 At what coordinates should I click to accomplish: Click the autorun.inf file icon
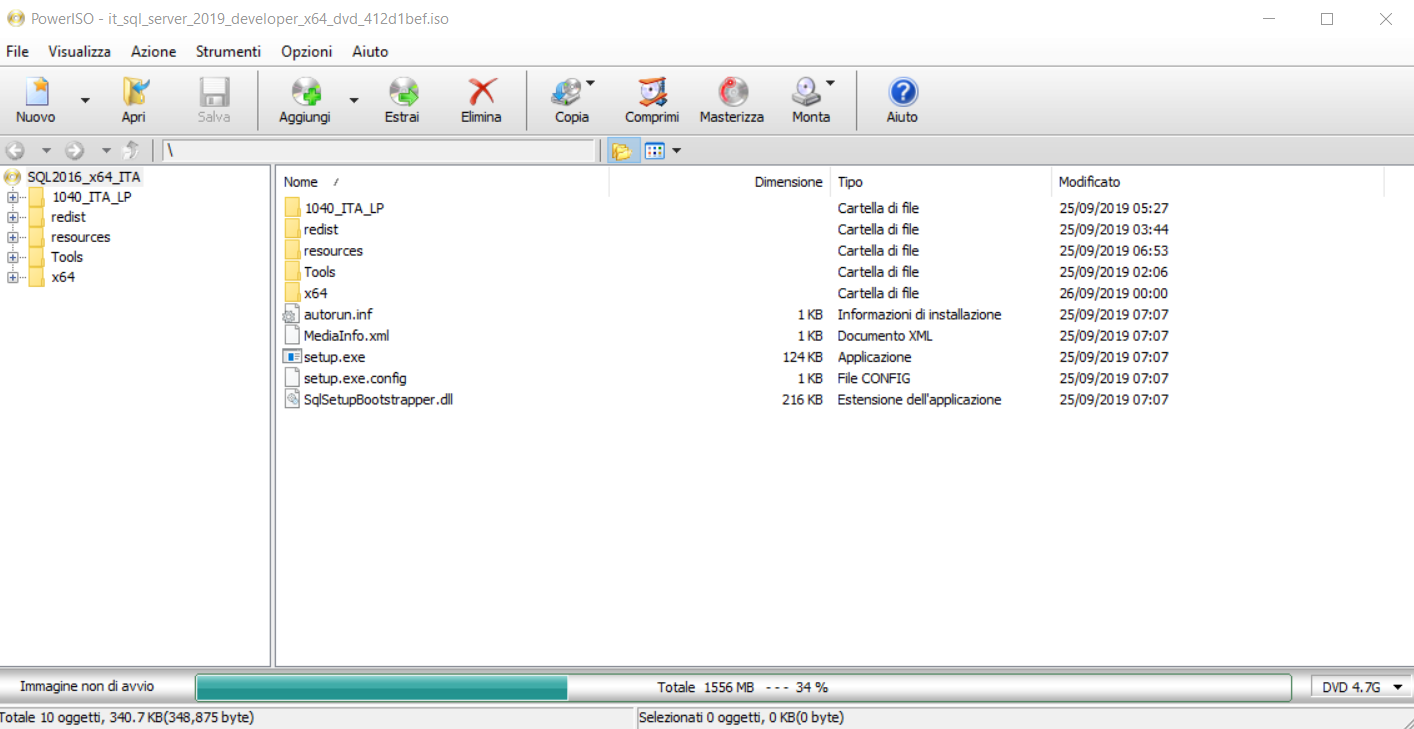[292, 314]
